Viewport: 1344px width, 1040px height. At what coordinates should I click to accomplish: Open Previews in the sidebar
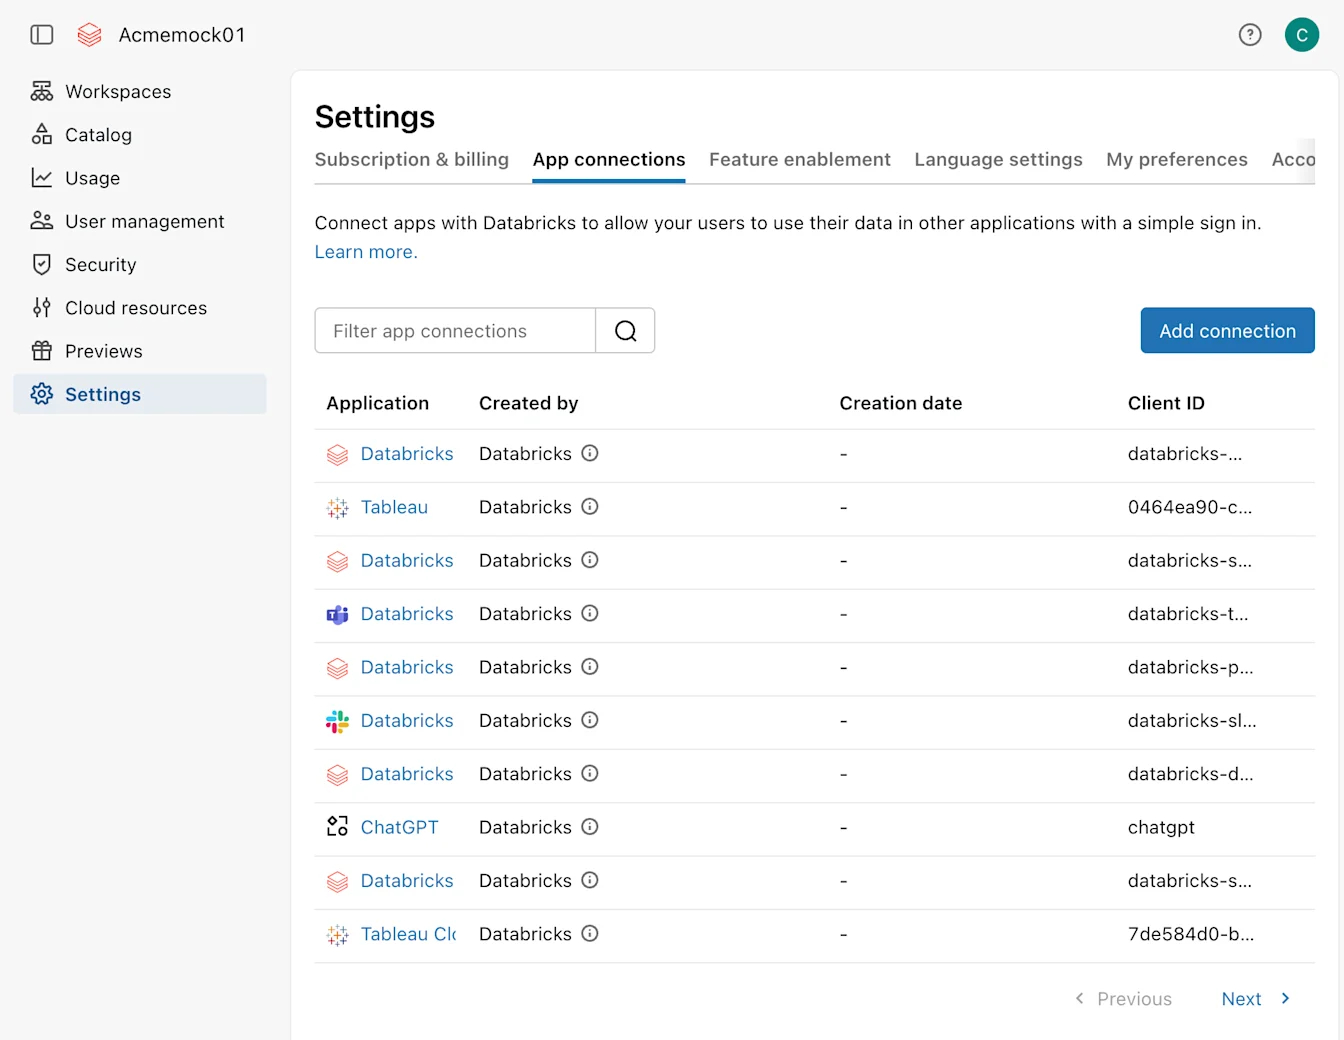tap(140, 351)
